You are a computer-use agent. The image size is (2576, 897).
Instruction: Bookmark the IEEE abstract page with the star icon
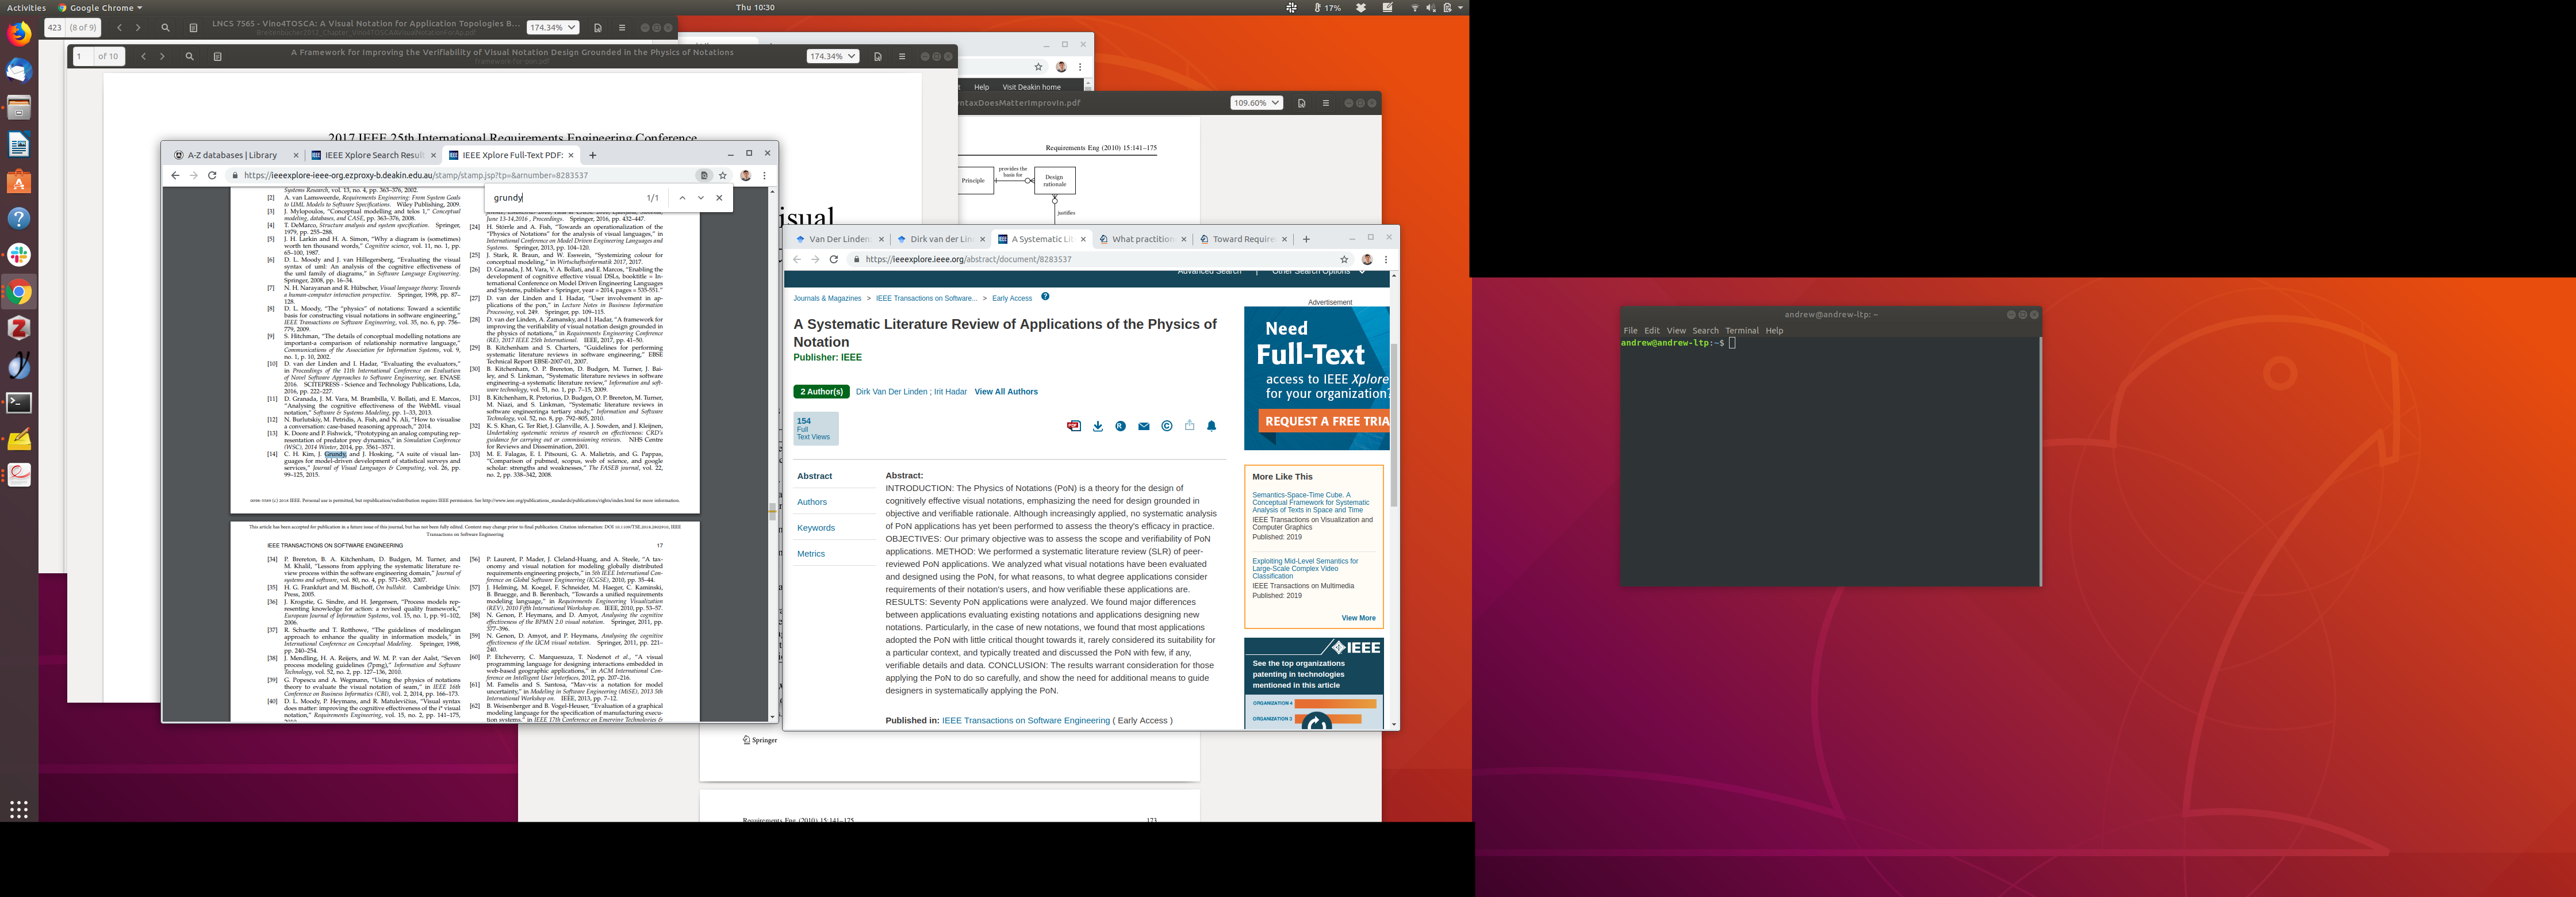[x=1344, y=259]
